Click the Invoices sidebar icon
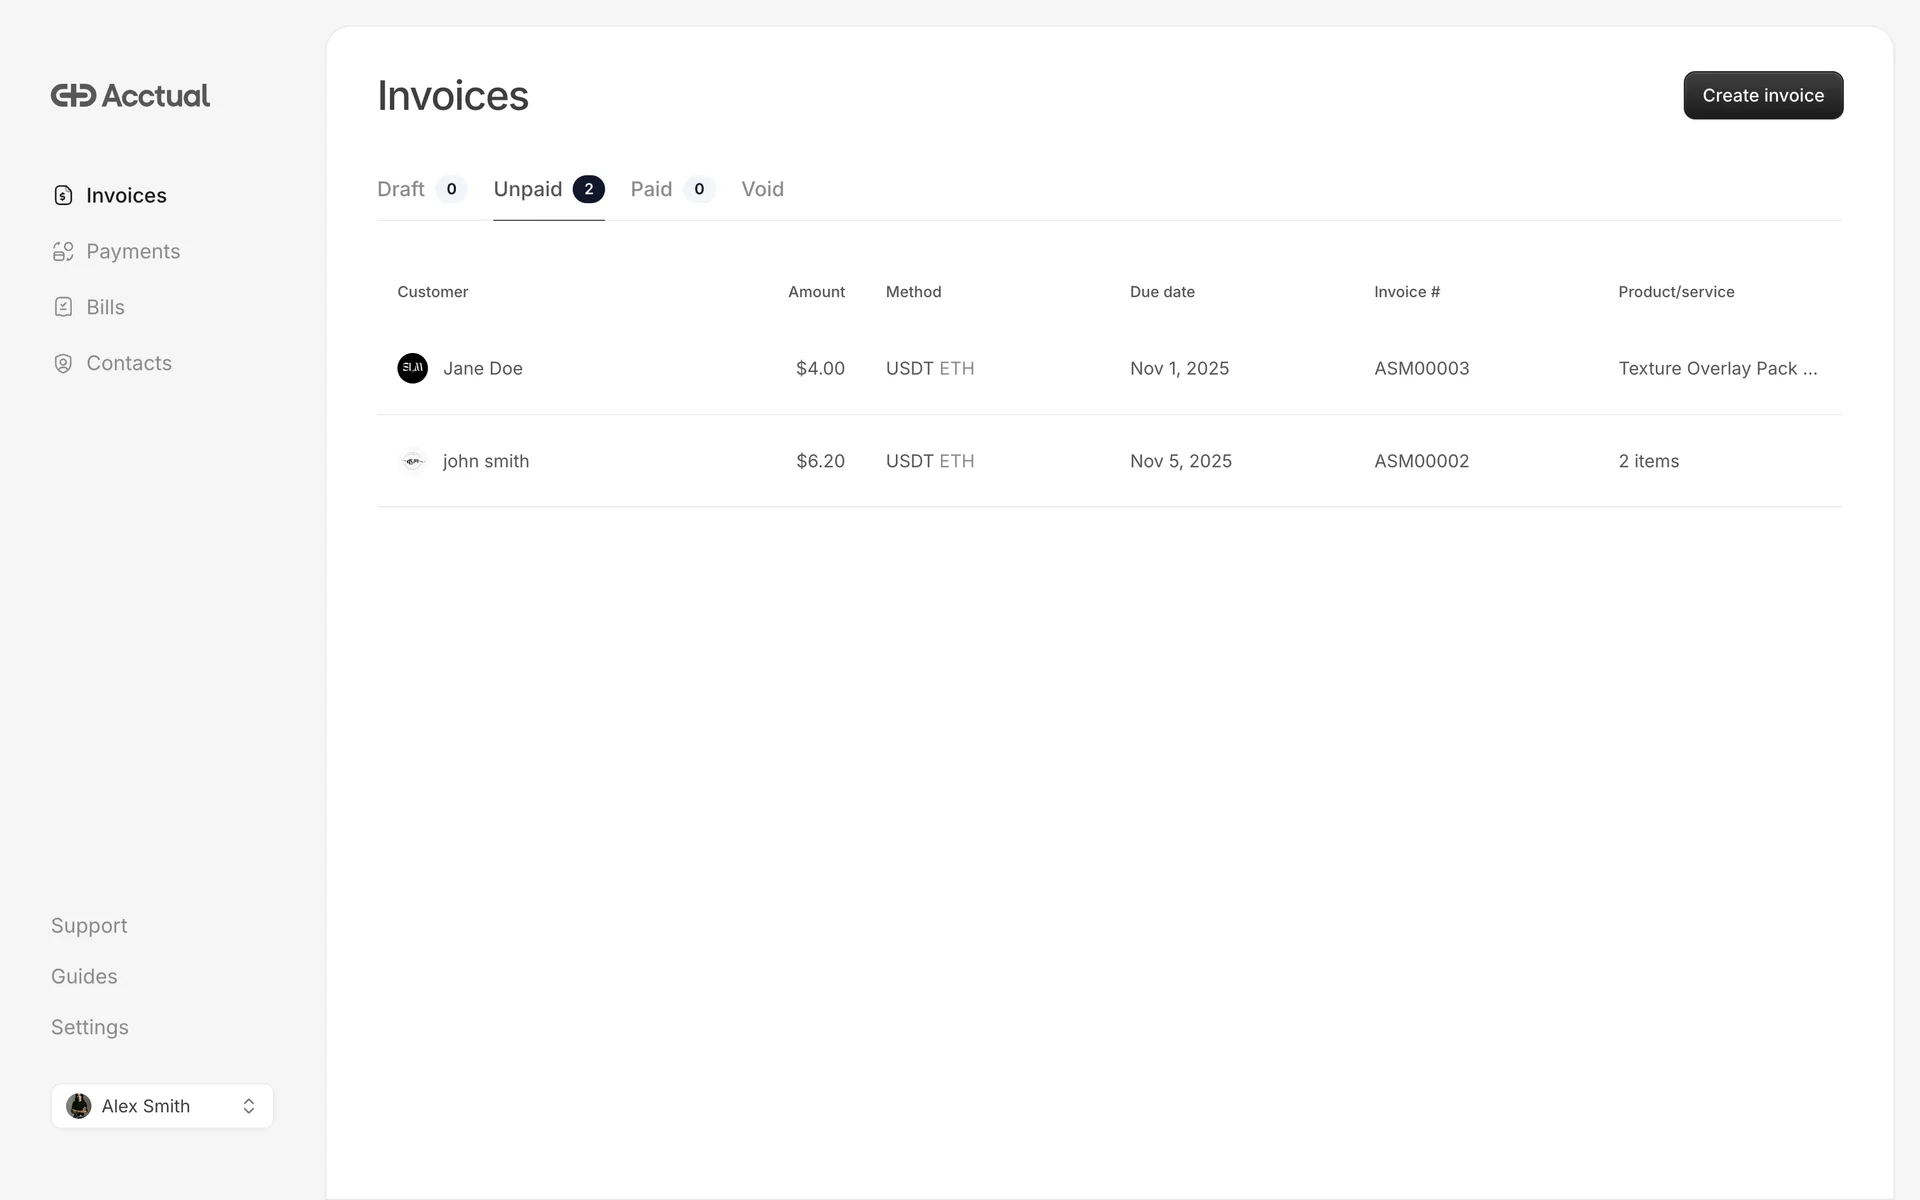 point(63,195)
